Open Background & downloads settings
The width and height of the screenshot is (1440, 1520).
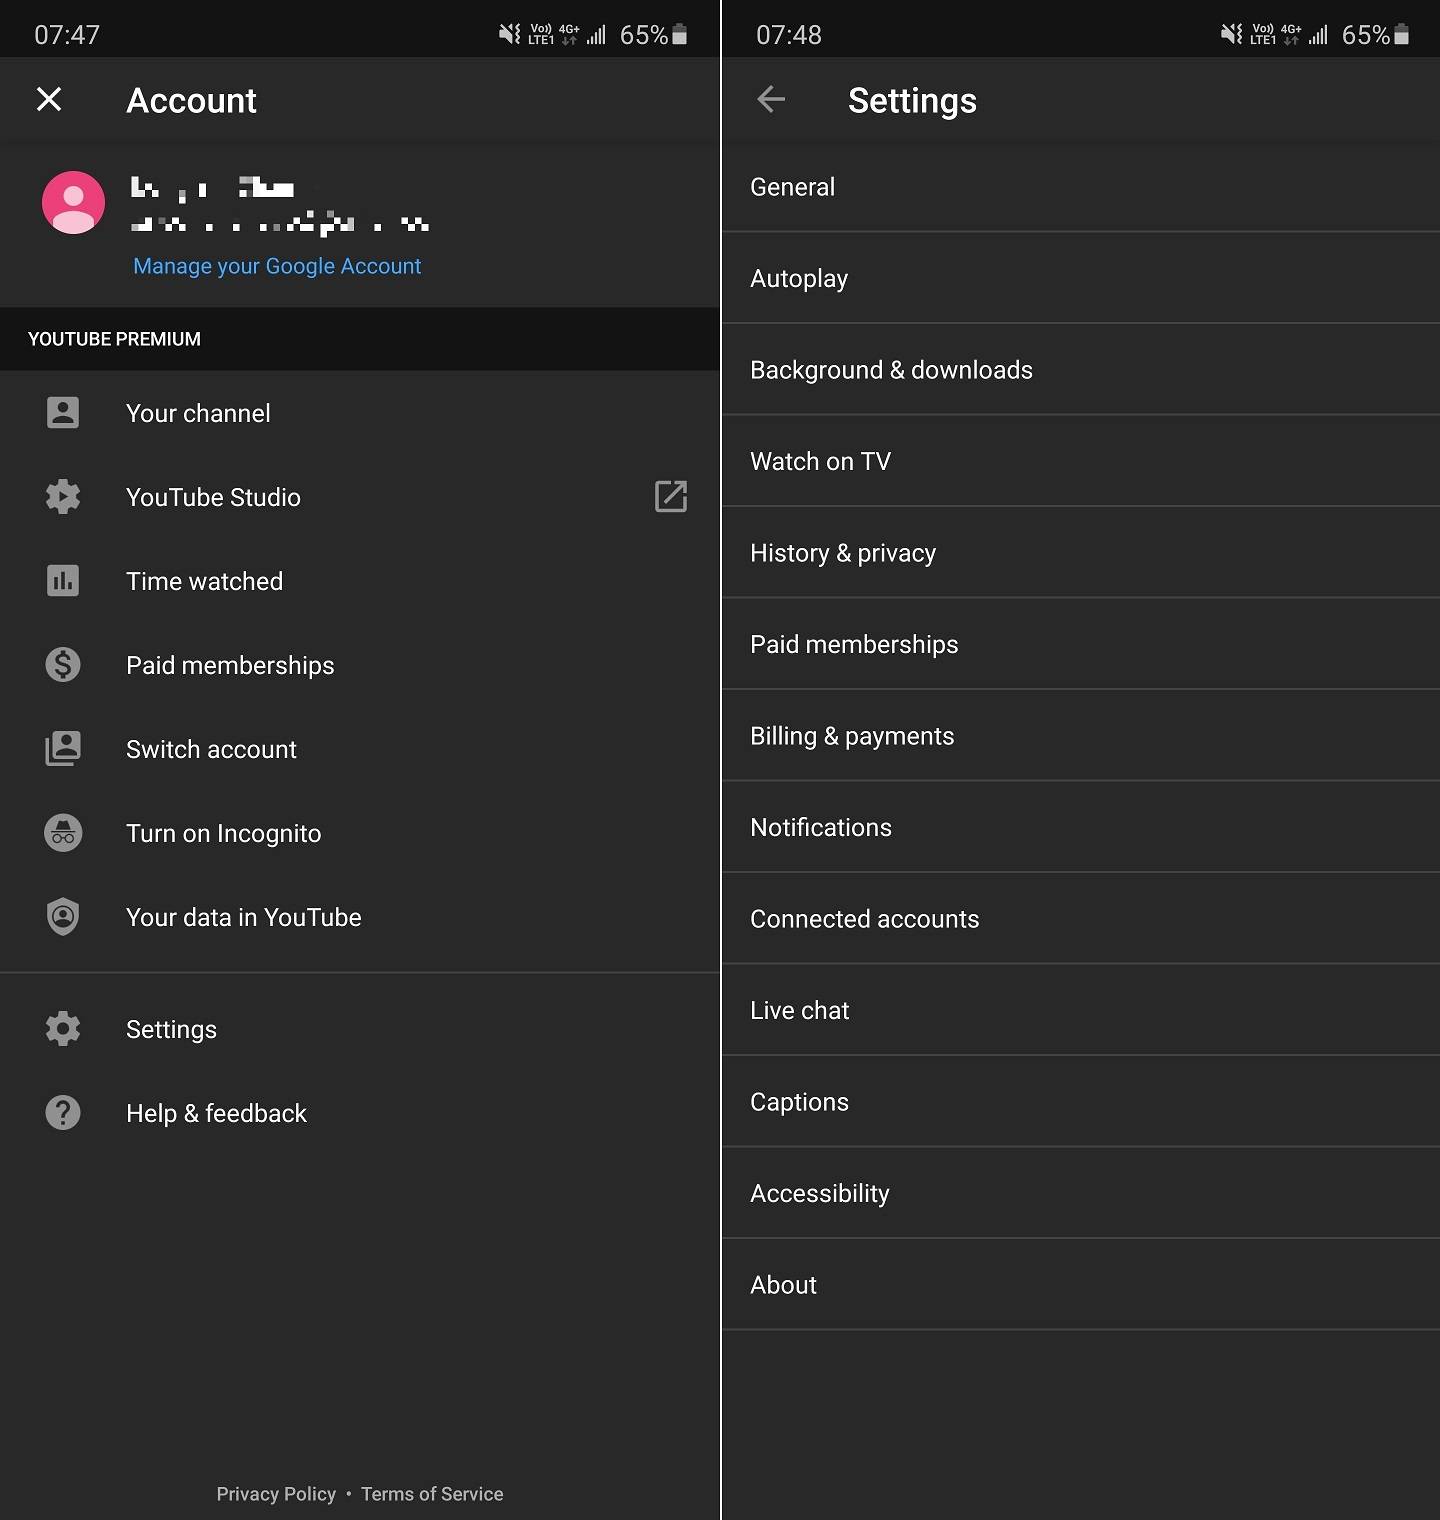pos(1081,370)
